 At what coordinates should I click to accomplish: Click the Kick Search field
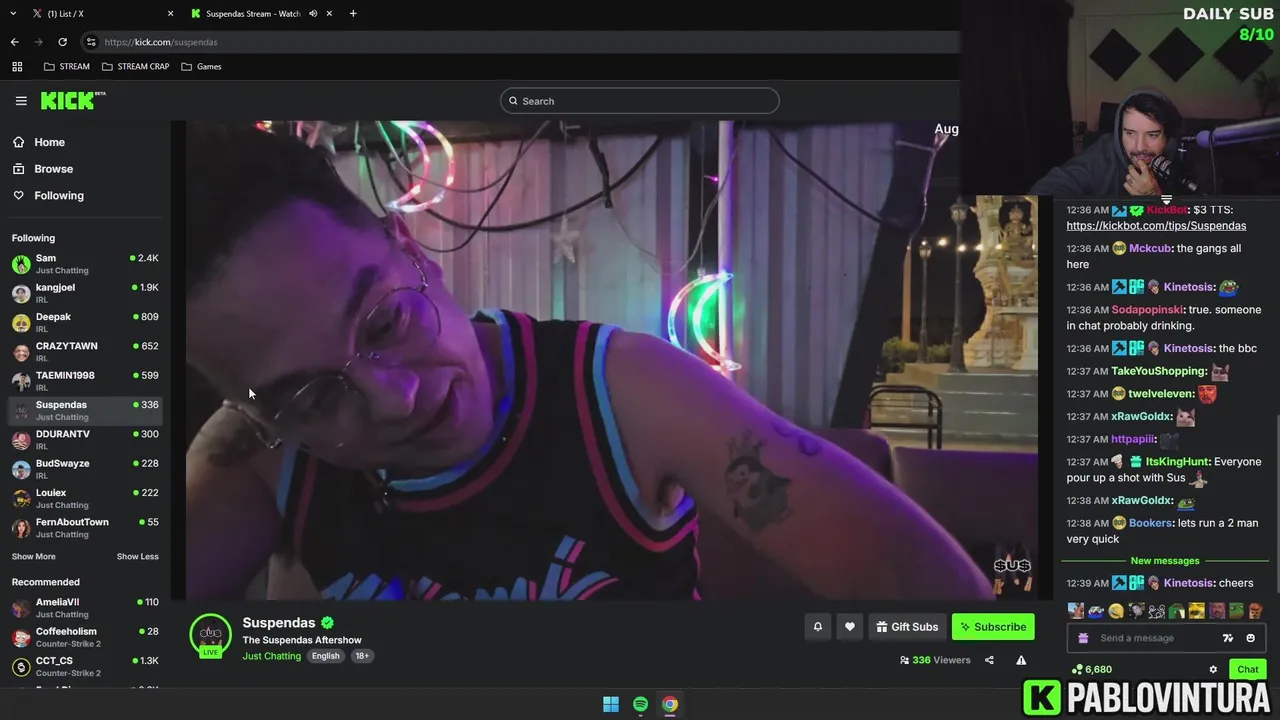[x=640, y=101]
